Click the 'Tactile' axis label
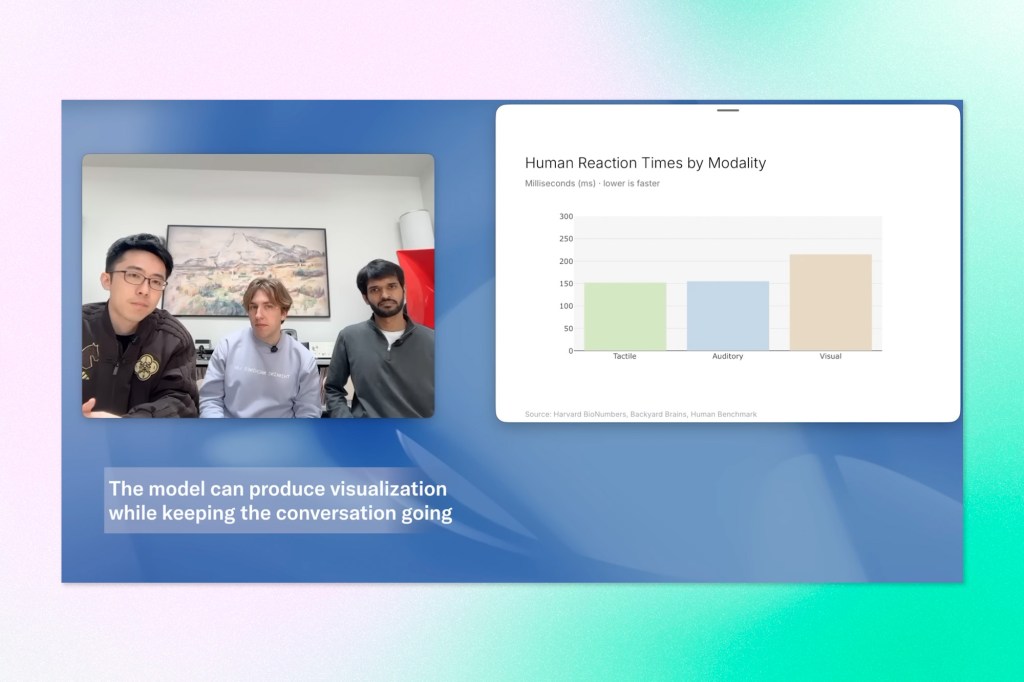The height and width of the screenshot is (682, 1024). [624, 356]
